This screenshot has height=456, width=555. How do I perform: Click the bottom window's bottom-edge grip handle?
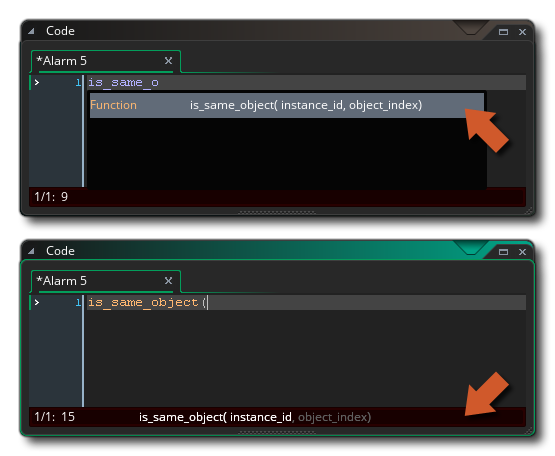coord(277,433)
